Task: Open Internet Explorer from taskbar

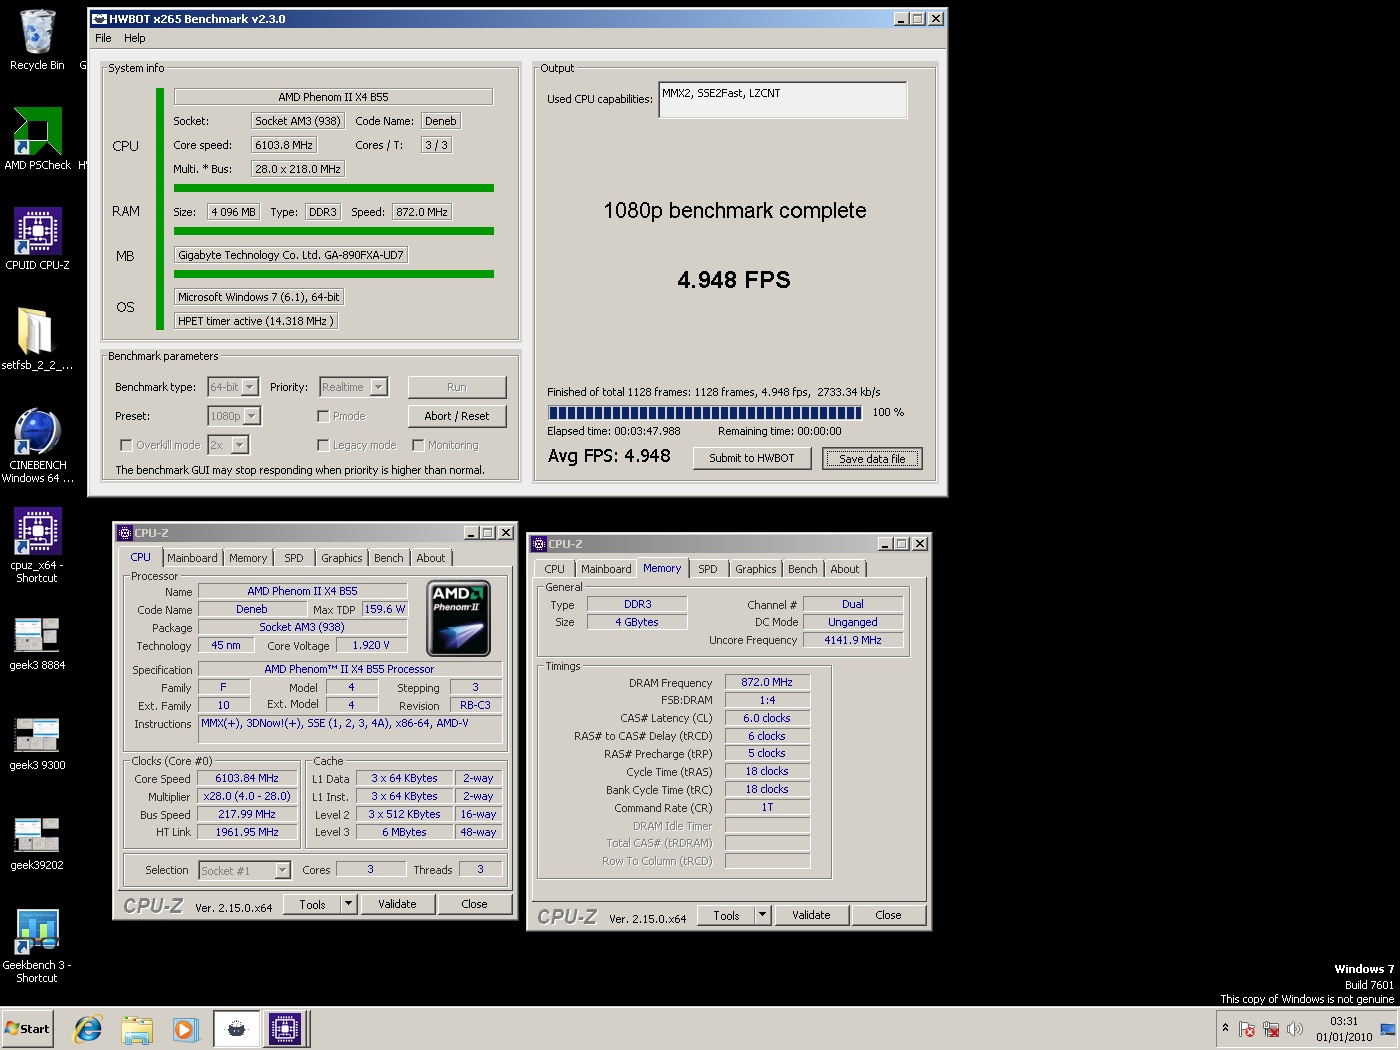Action: click(88, 1029)
